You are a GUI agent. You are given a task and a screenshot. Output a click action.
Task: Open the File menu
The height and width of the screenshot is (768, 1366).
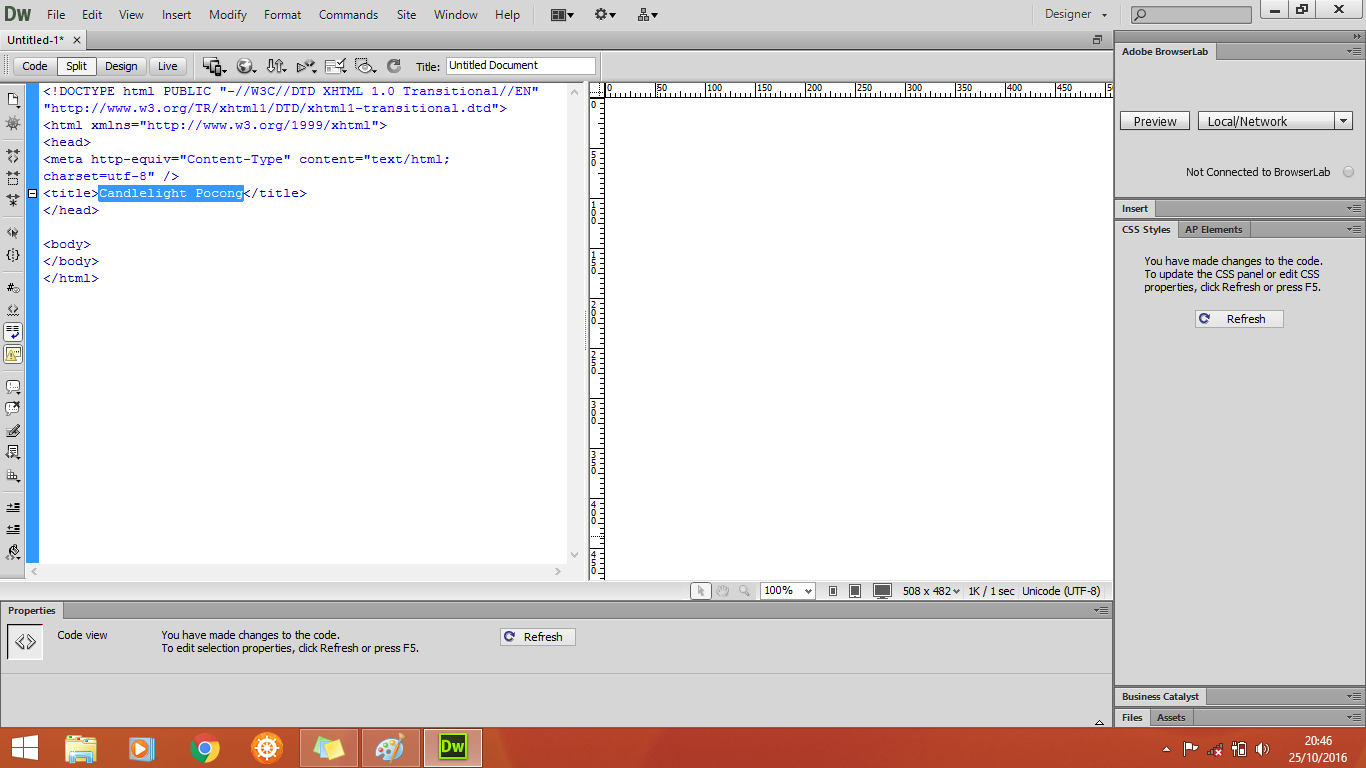click(56, 15)
